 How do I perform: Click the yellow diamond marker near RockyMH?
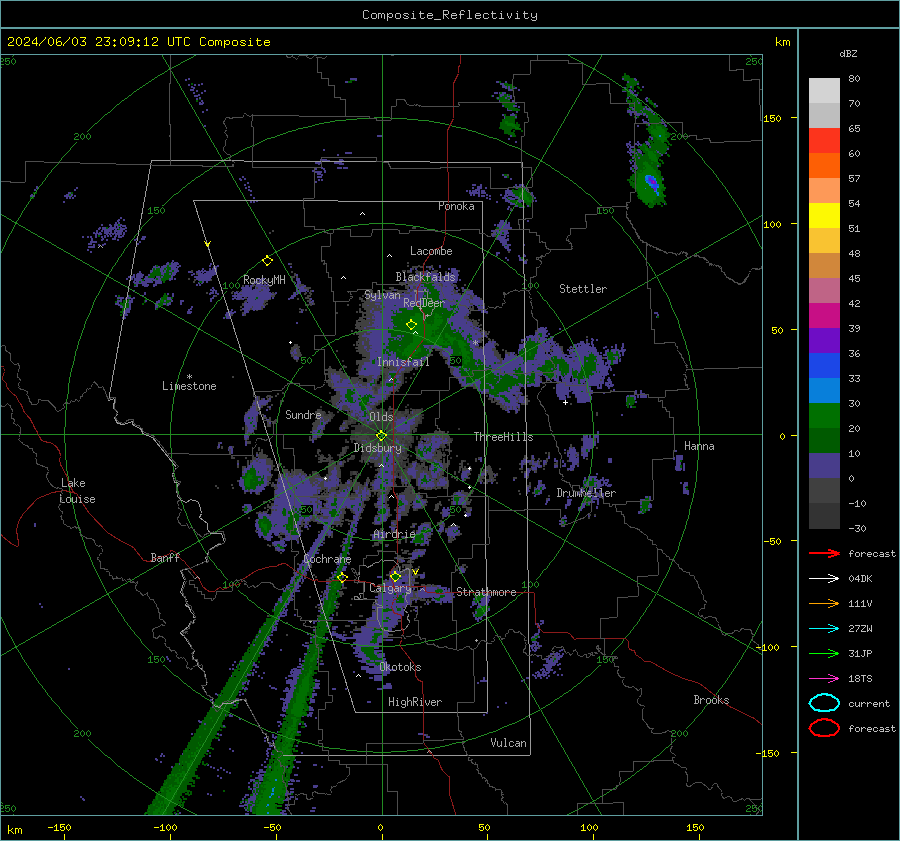click(x=267, y=261)
